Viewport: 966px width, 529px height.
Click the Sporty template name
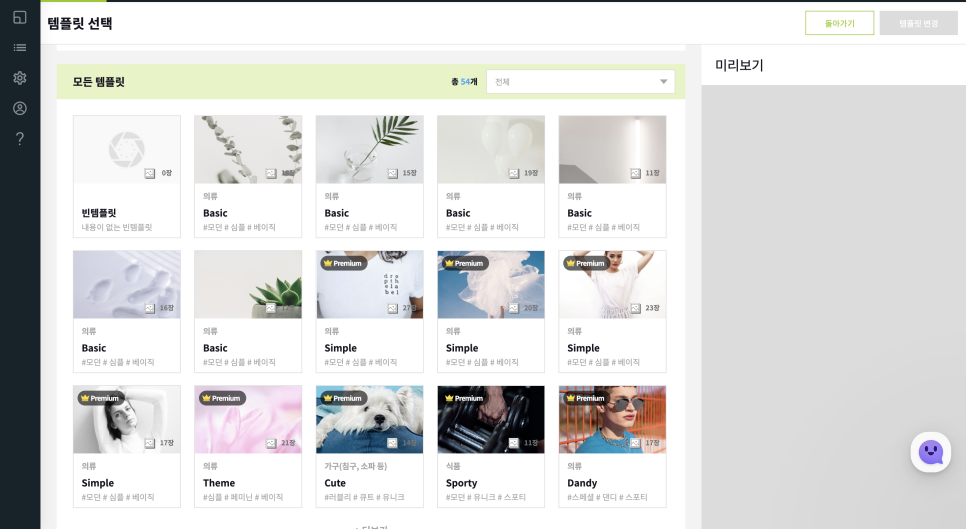461,483
